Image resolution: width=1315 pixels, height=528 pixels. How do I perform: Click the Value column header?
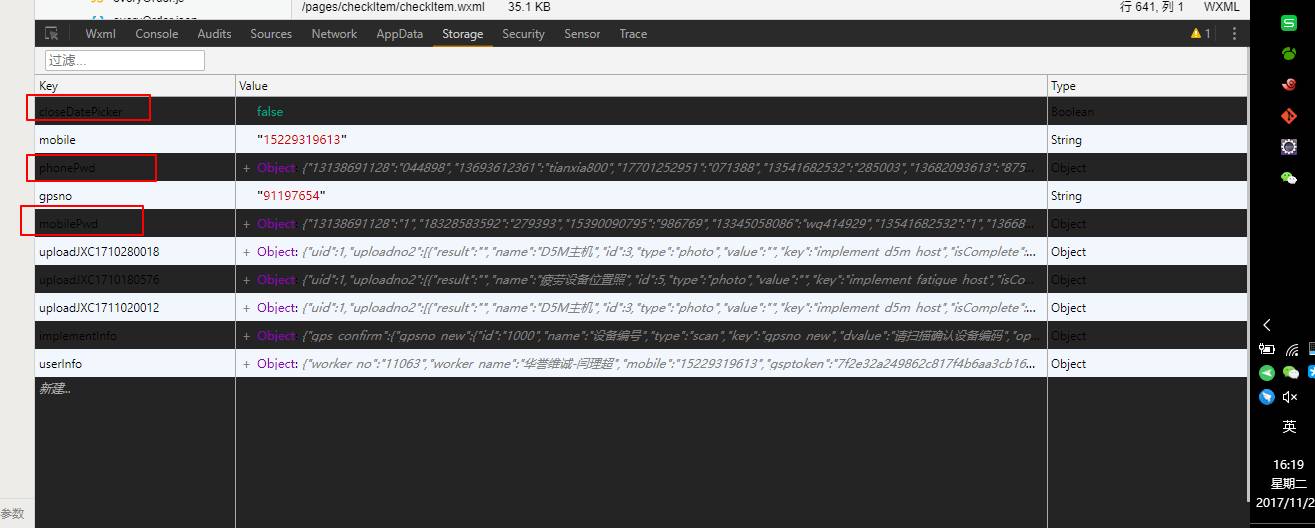[642, 86]
